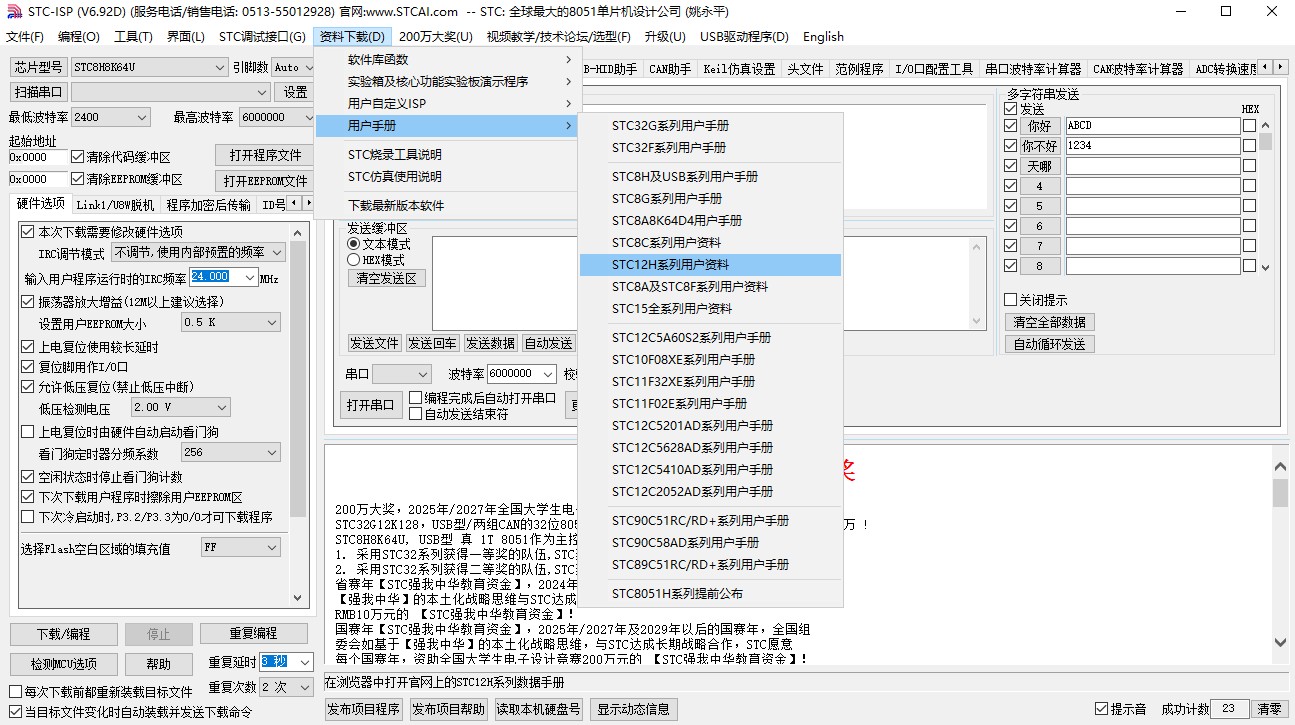Select 文本模式 radio button

click(353, 244)
